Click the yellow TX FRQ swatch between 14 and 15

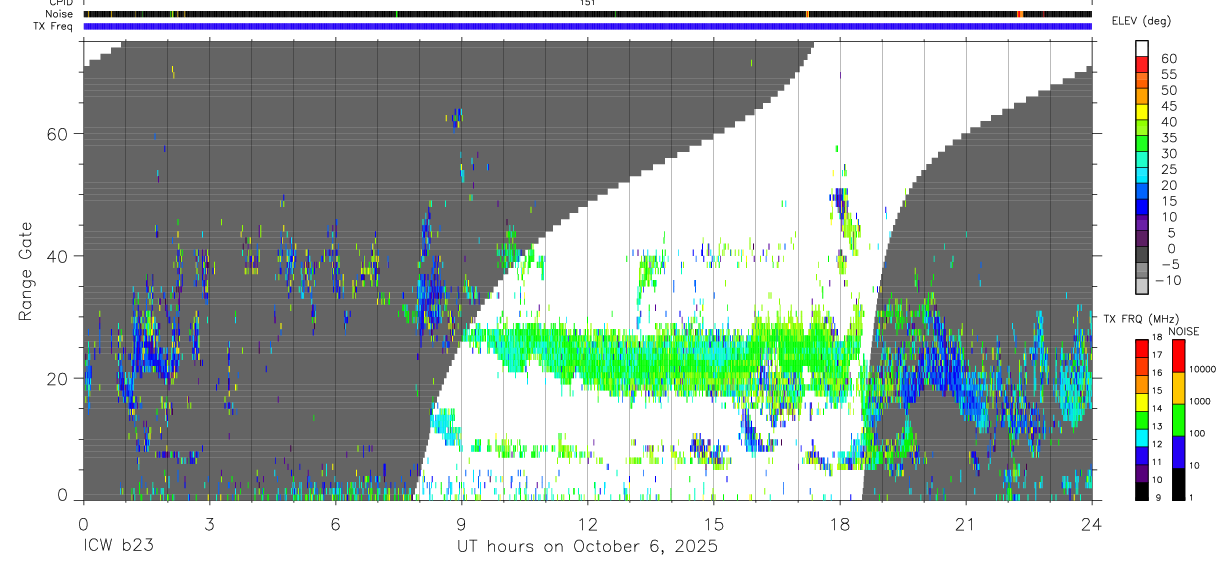tap(1142, 401)
